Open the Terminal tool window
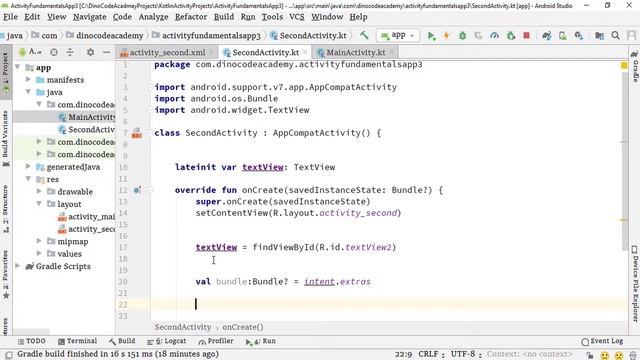The height and width of the screenshot is (360, 640). coord(78,341)
